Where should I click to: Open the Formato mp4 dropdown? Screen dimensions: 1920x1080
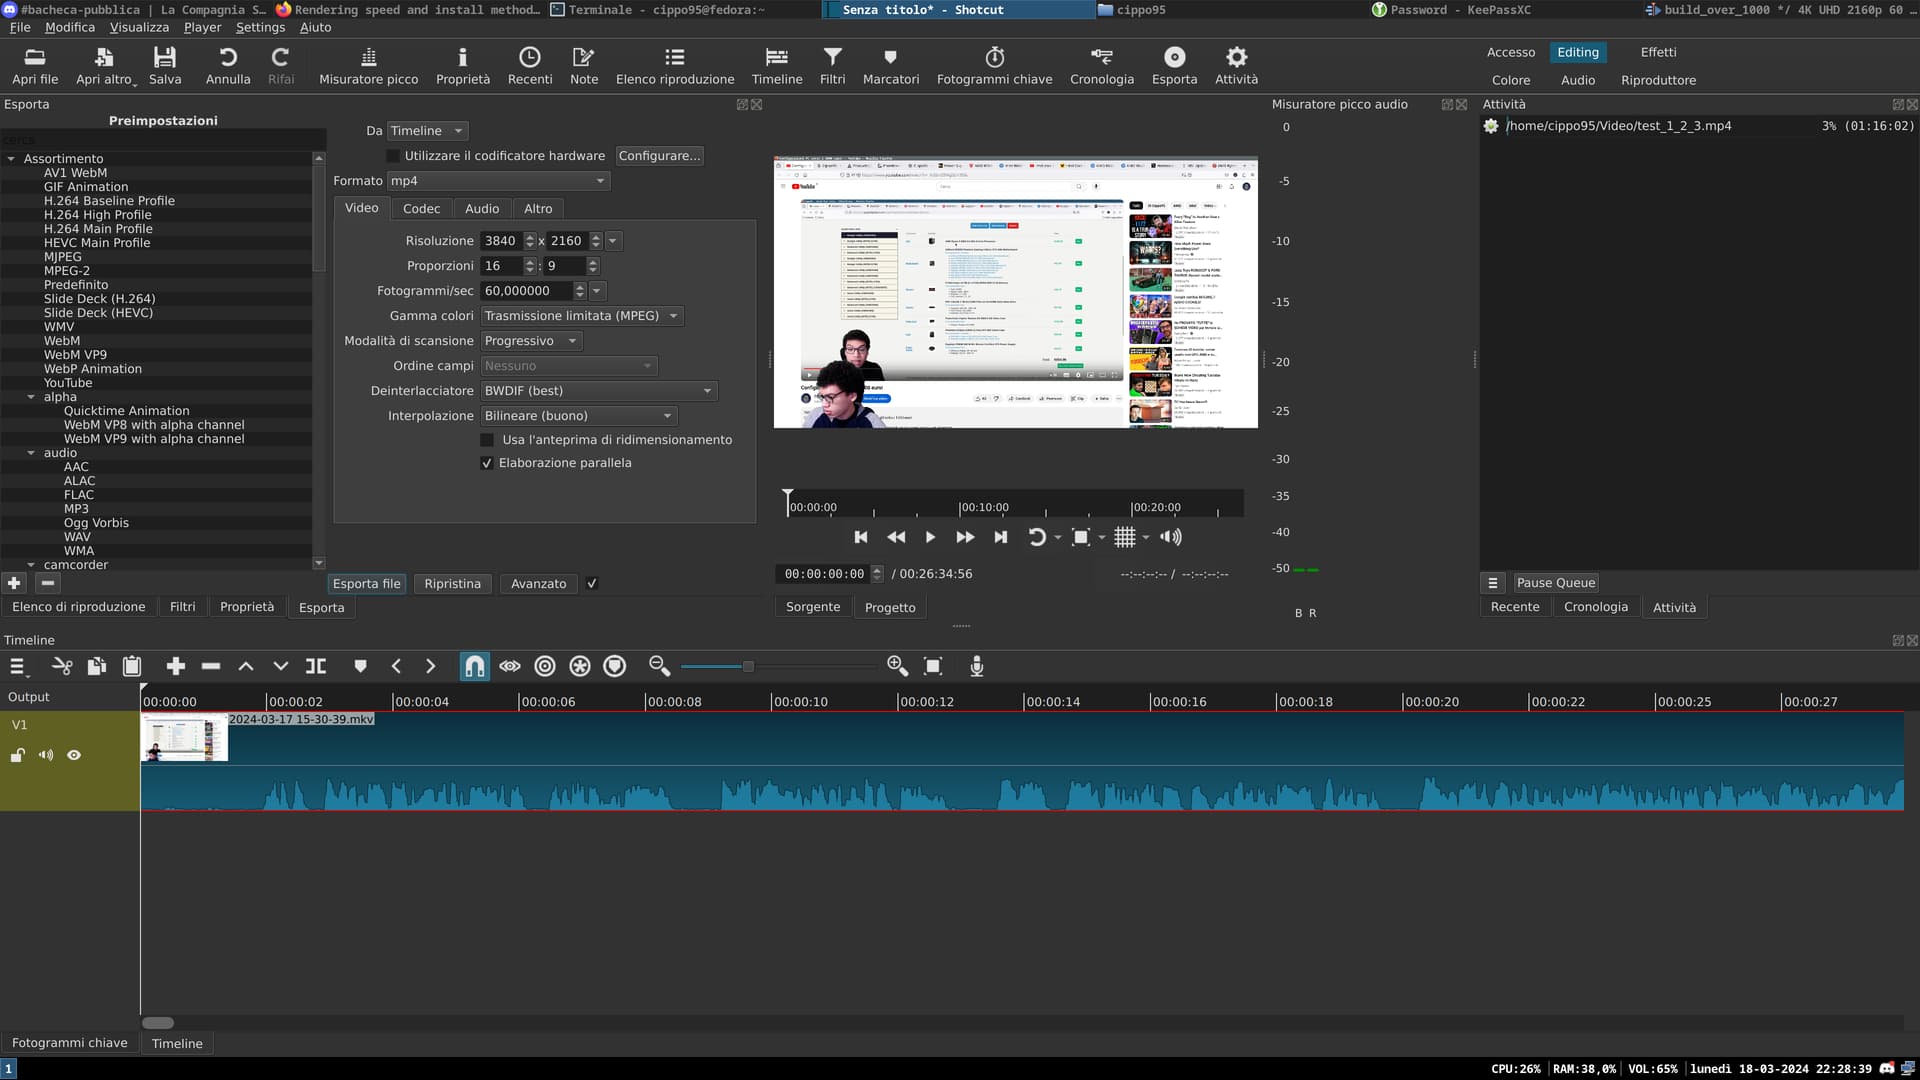coord(497,181)
